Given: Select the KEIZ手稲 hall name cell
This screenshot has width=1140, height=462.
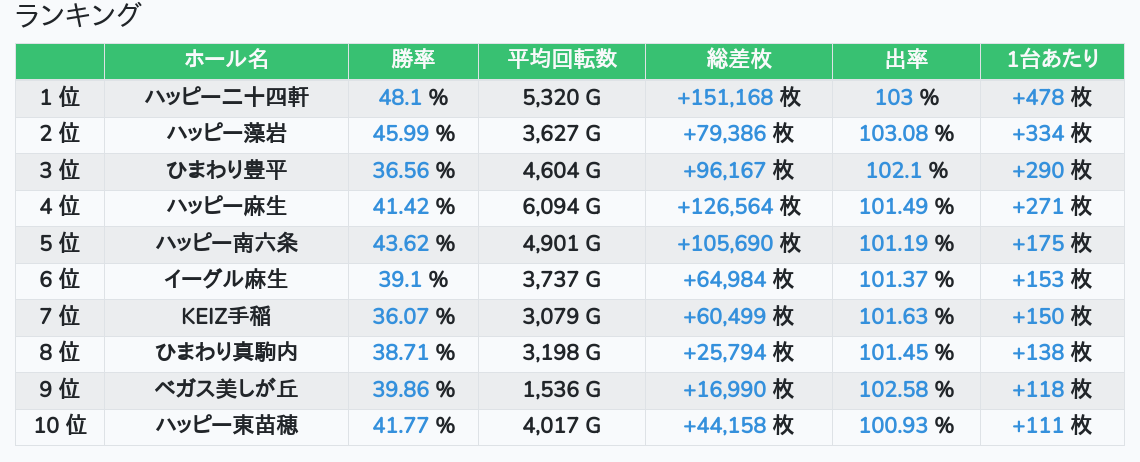Looking at the screenshot, I should point(226,317).
